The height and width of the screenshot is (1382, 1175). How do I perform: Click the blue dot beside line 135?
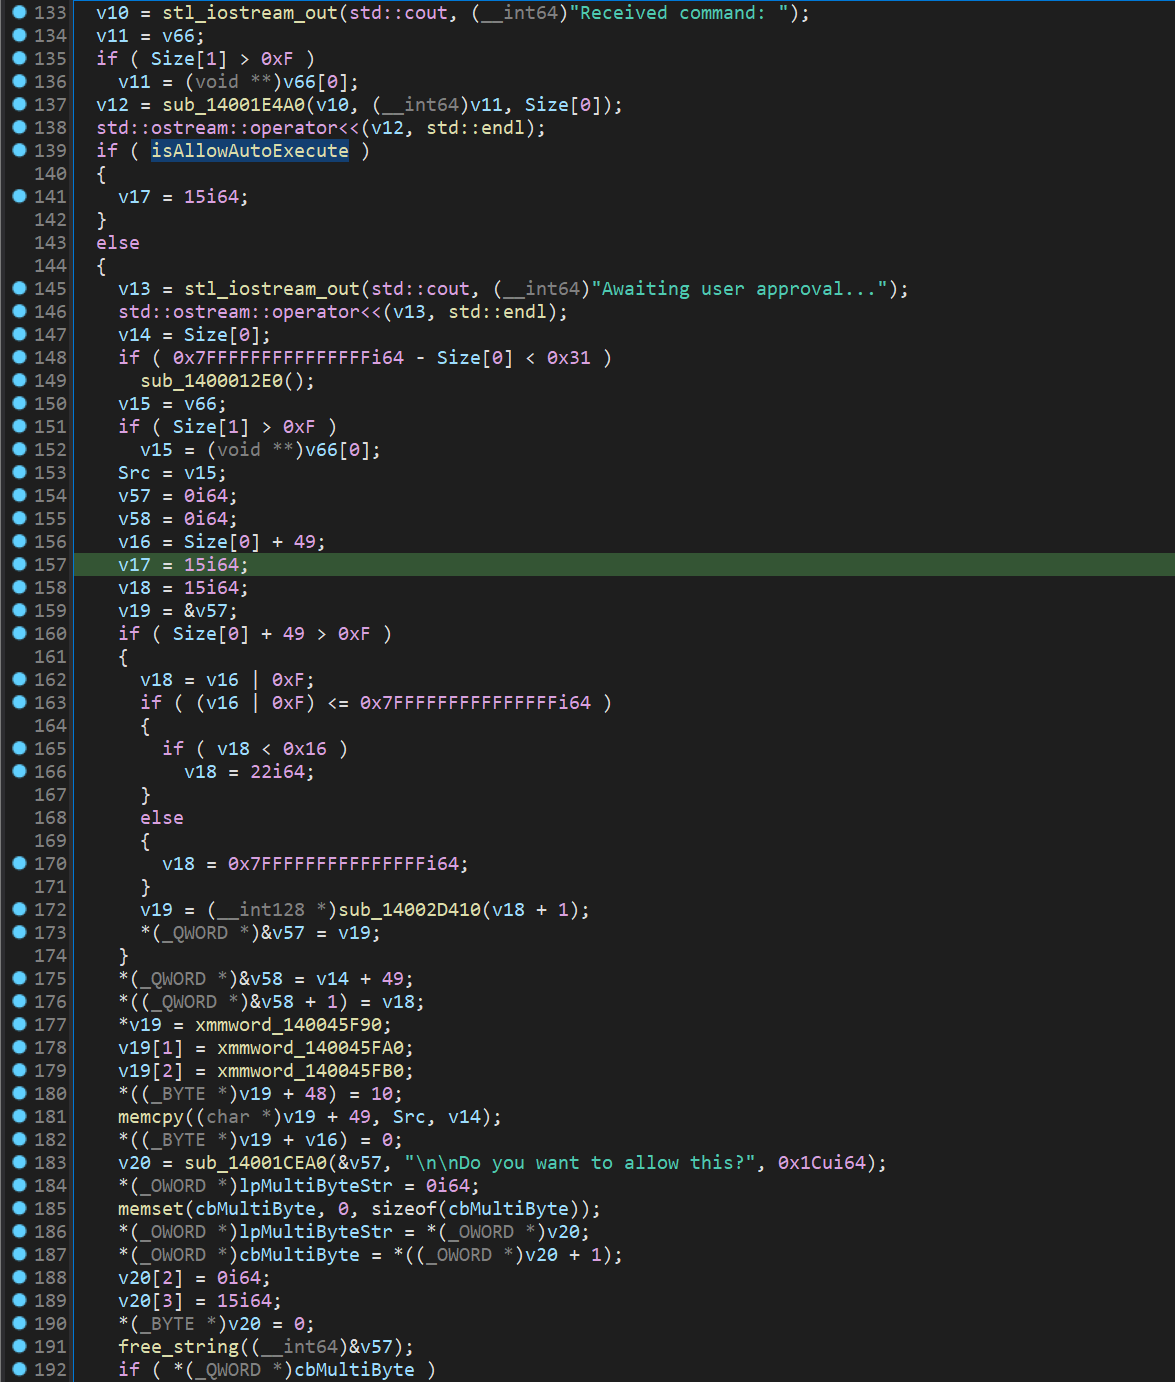(x=19, y=58)
